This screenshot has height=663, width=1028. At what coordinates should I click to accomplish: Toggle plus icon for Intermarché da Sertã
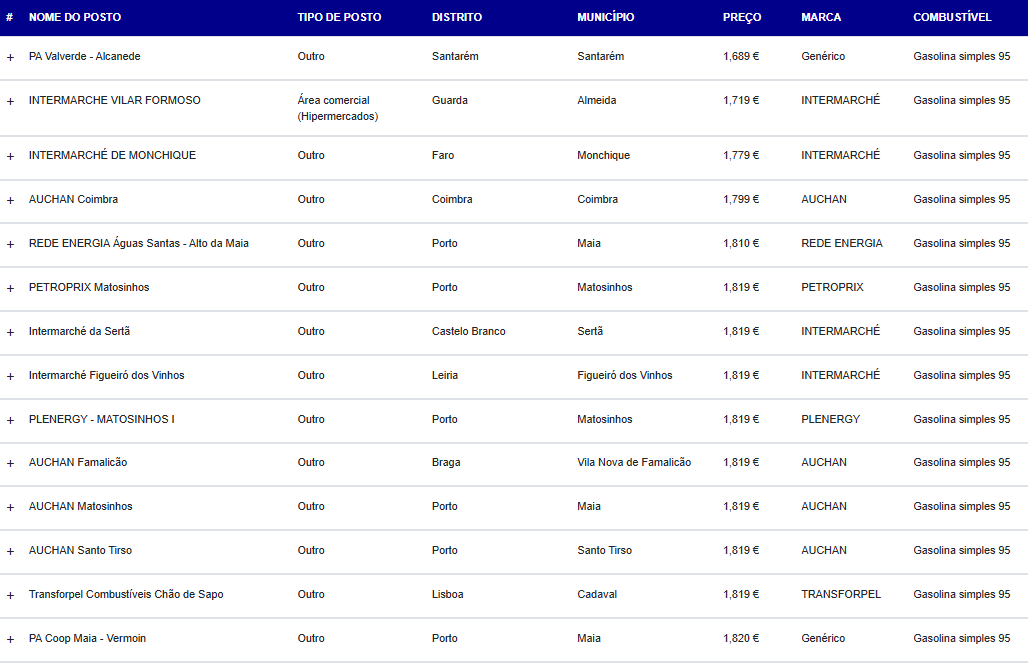coord(10,332)
